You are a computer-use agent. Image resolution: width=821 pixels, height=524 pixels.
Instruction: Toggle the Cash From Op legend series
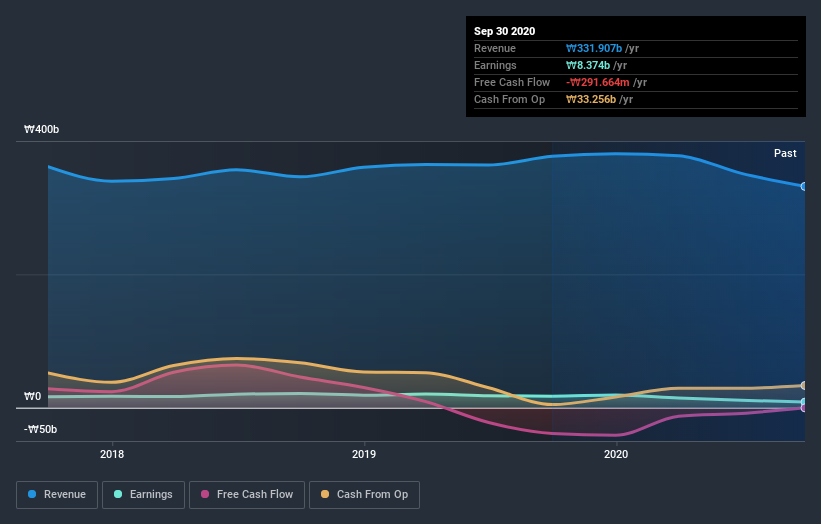(364, 495)
